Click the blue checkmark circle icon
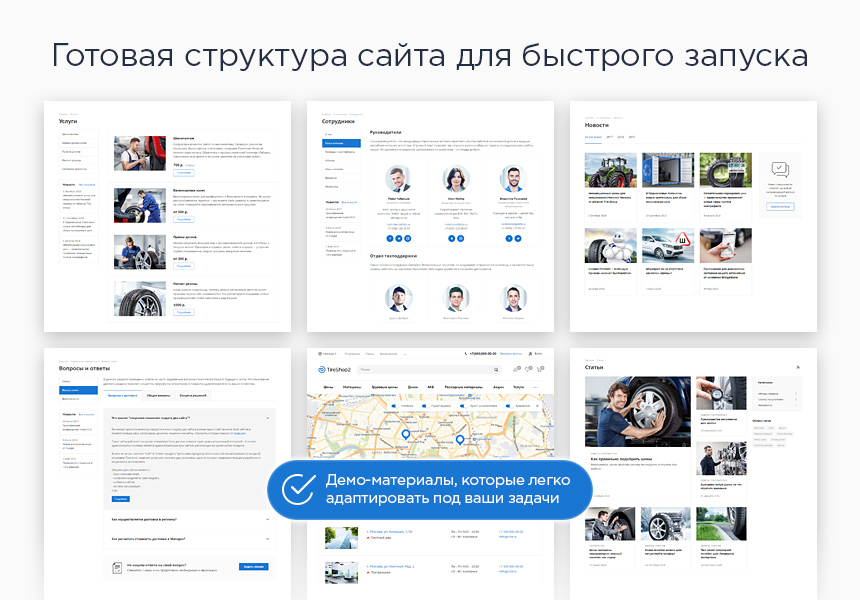The width and height of the screenshot is (860, 600). click(298, 488)
